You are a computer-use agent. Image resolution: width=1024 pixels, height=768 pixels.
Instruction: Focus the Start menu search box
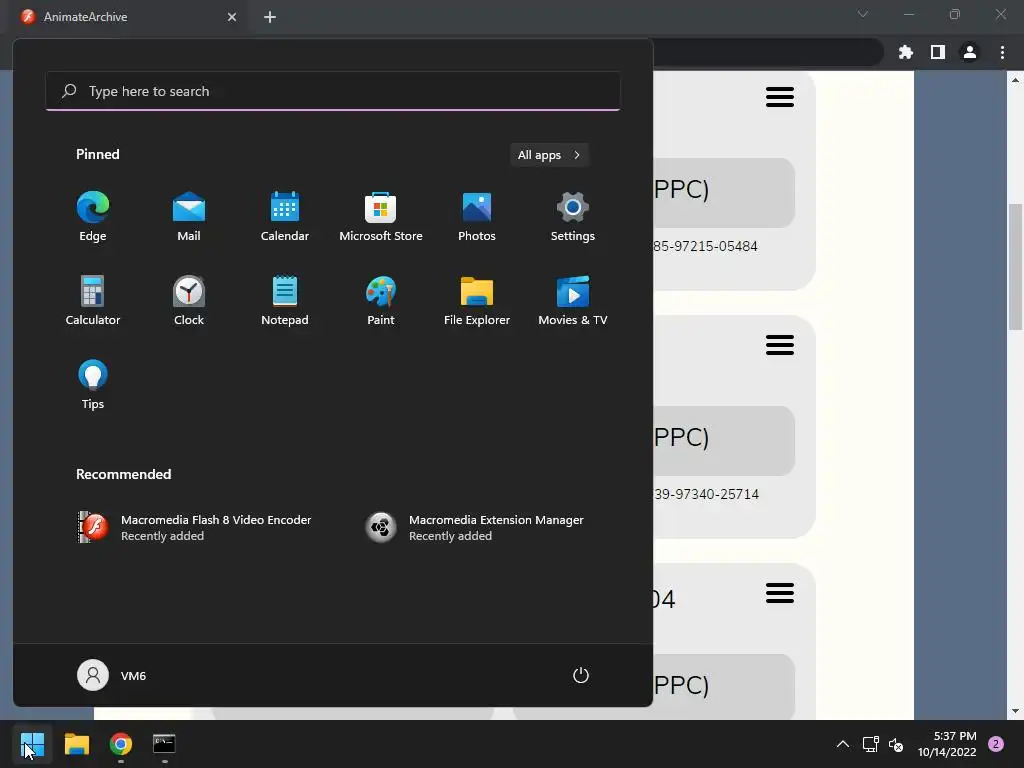click(x=333, y=91)
